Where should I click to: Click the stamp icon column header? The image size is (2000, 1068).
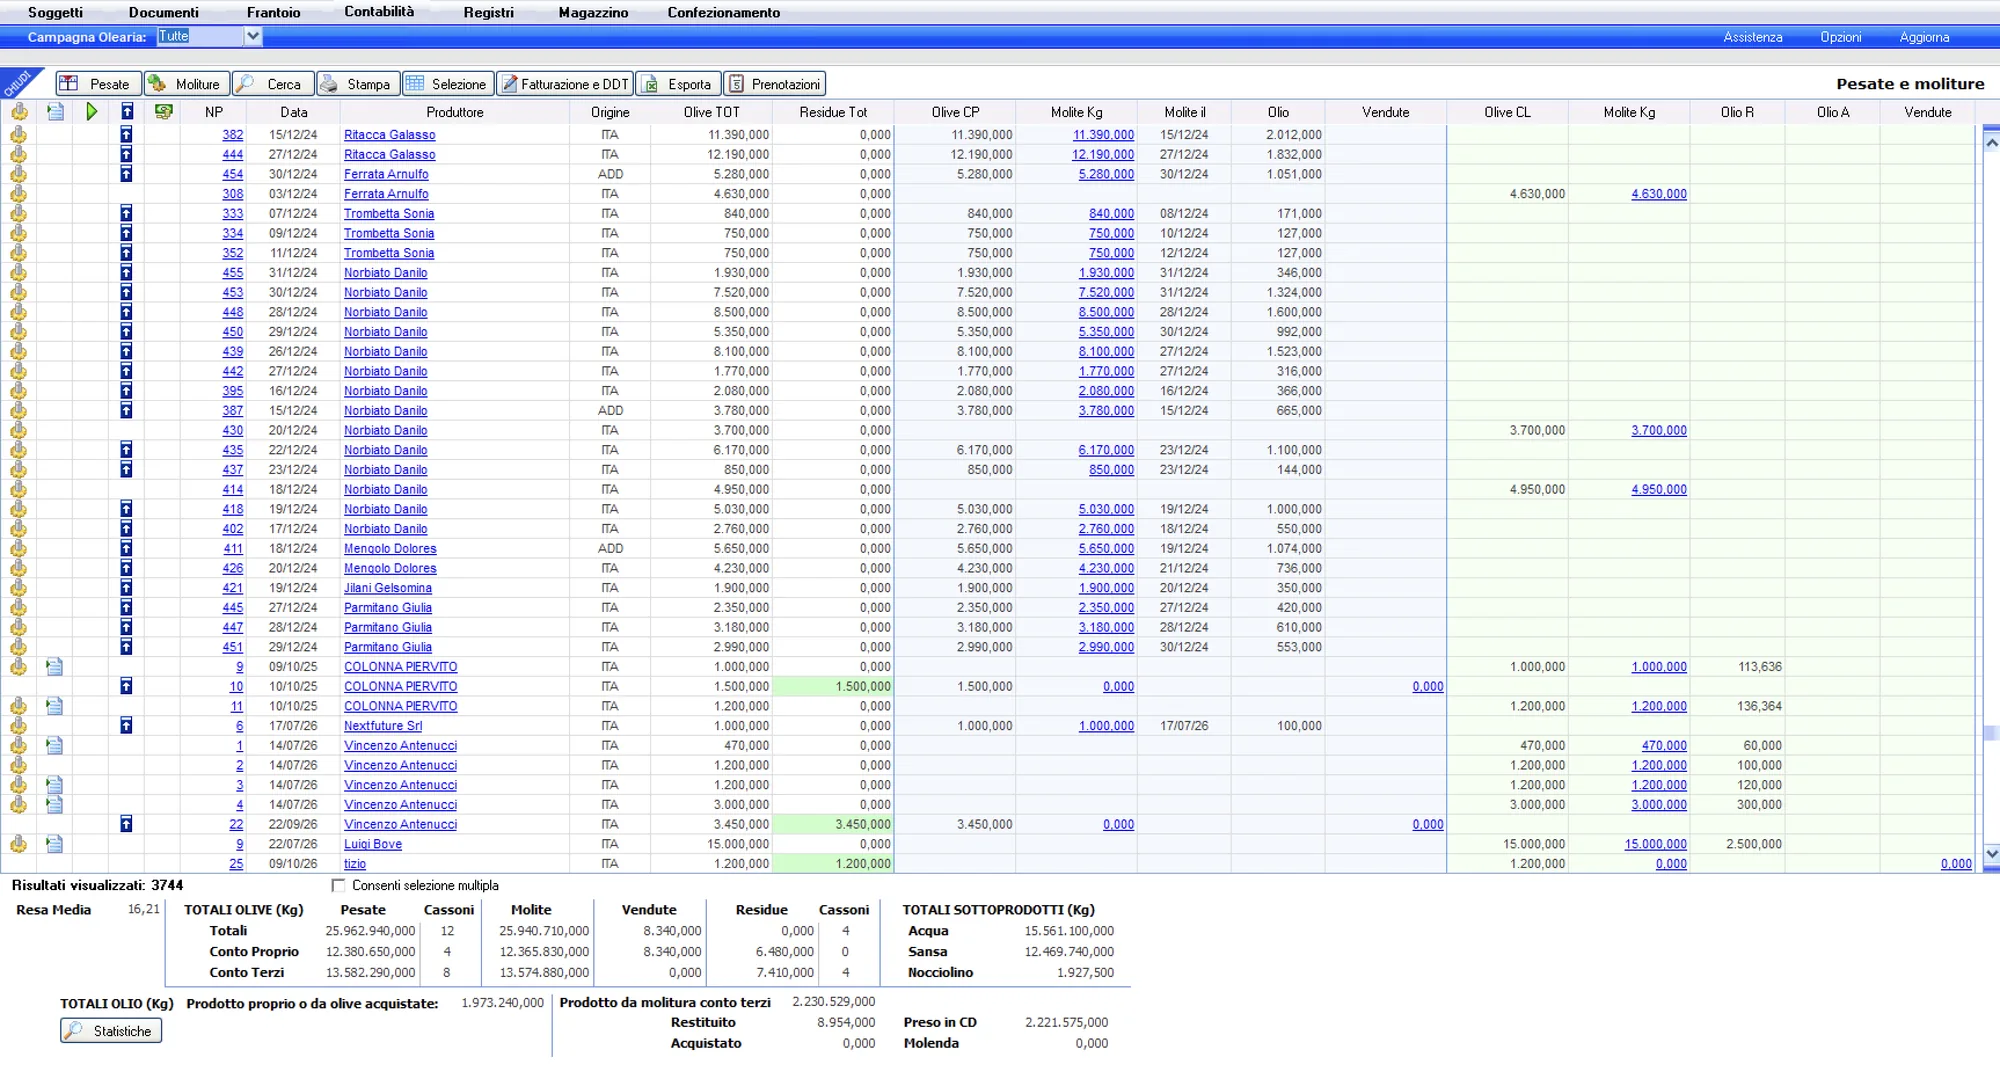(x=19, y=112)
